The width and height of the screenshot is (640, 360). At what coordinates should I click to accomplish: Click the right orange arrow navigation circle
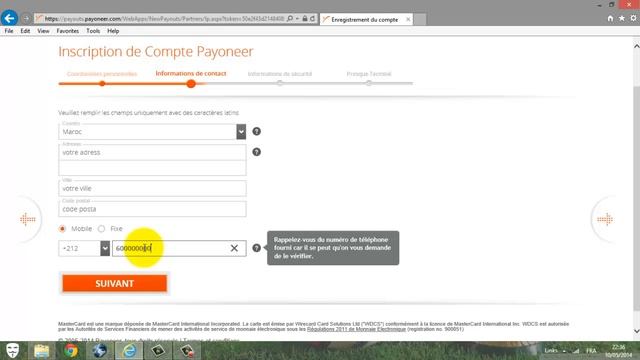click(605, 219)
